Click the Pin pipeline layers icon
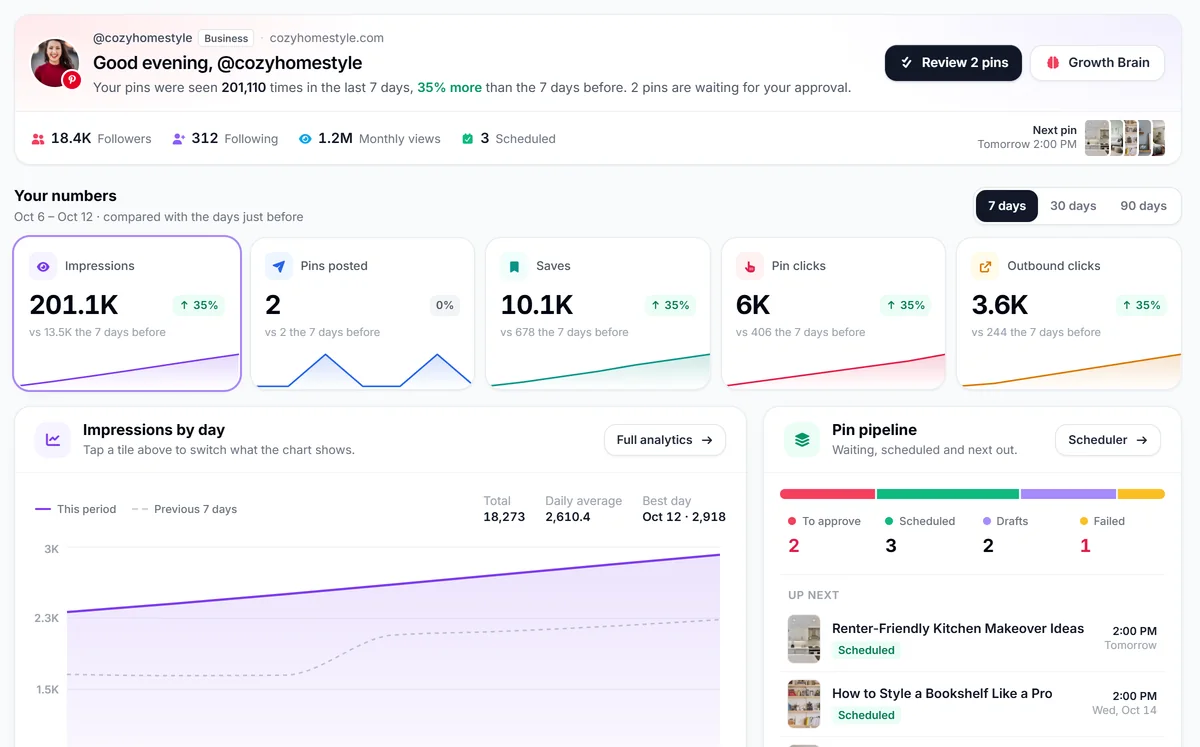 tap(802, 439)
